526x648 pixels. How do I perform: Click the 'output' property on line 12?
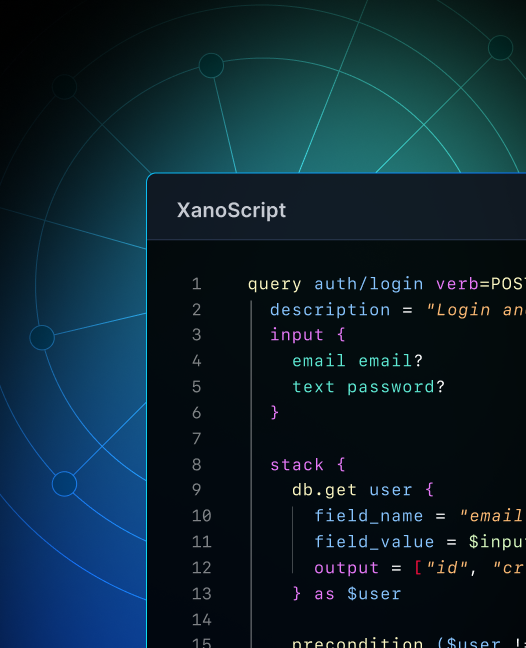[x=347, y=568]
